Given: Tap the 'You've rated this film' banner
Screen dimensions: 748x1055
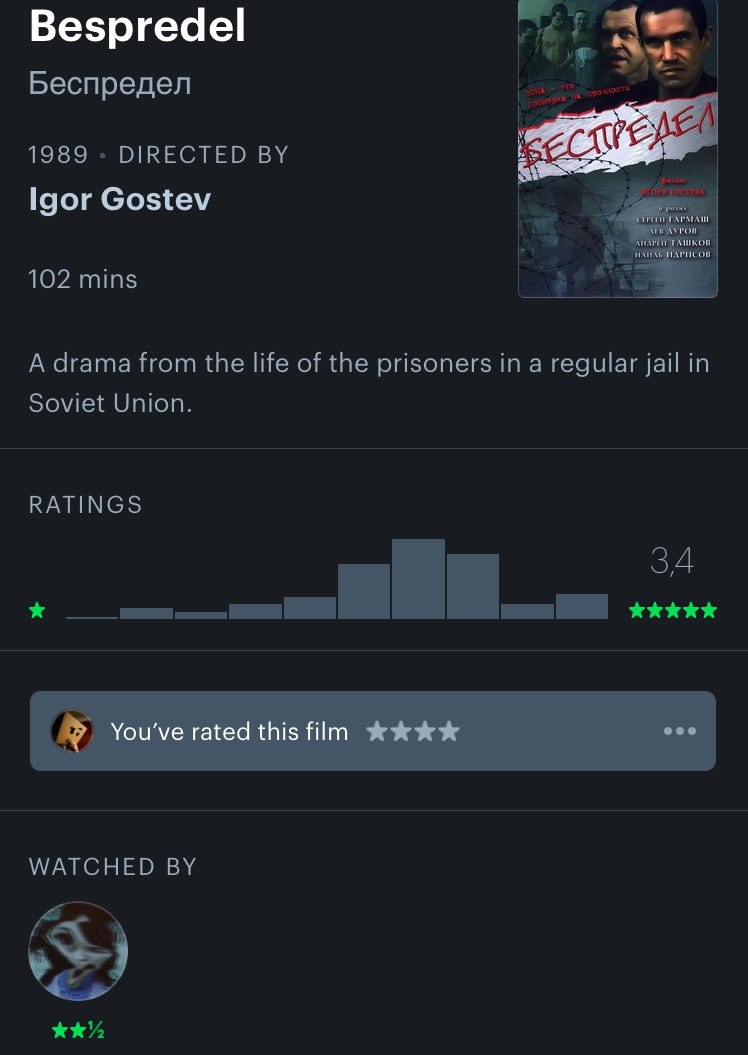Looking at the screenshot, I should 373,731.
